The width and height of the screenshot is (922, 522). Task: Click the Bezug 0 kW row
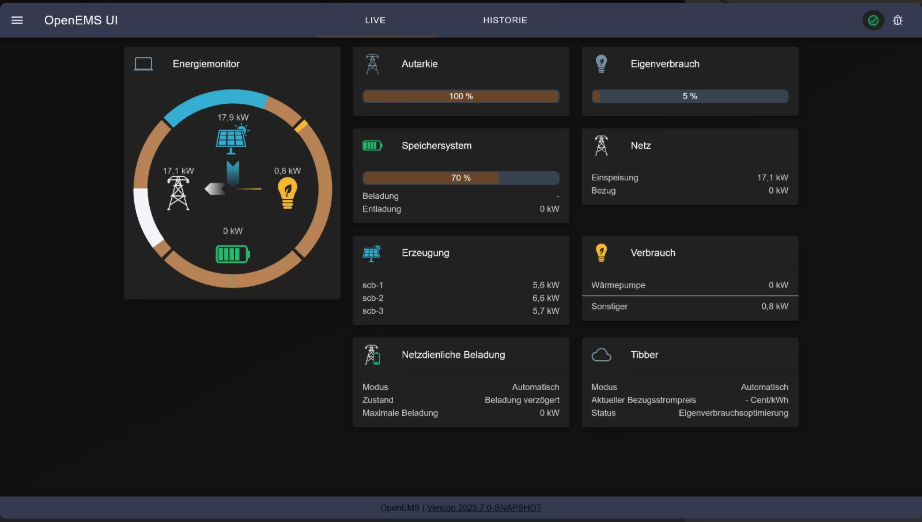690,190
